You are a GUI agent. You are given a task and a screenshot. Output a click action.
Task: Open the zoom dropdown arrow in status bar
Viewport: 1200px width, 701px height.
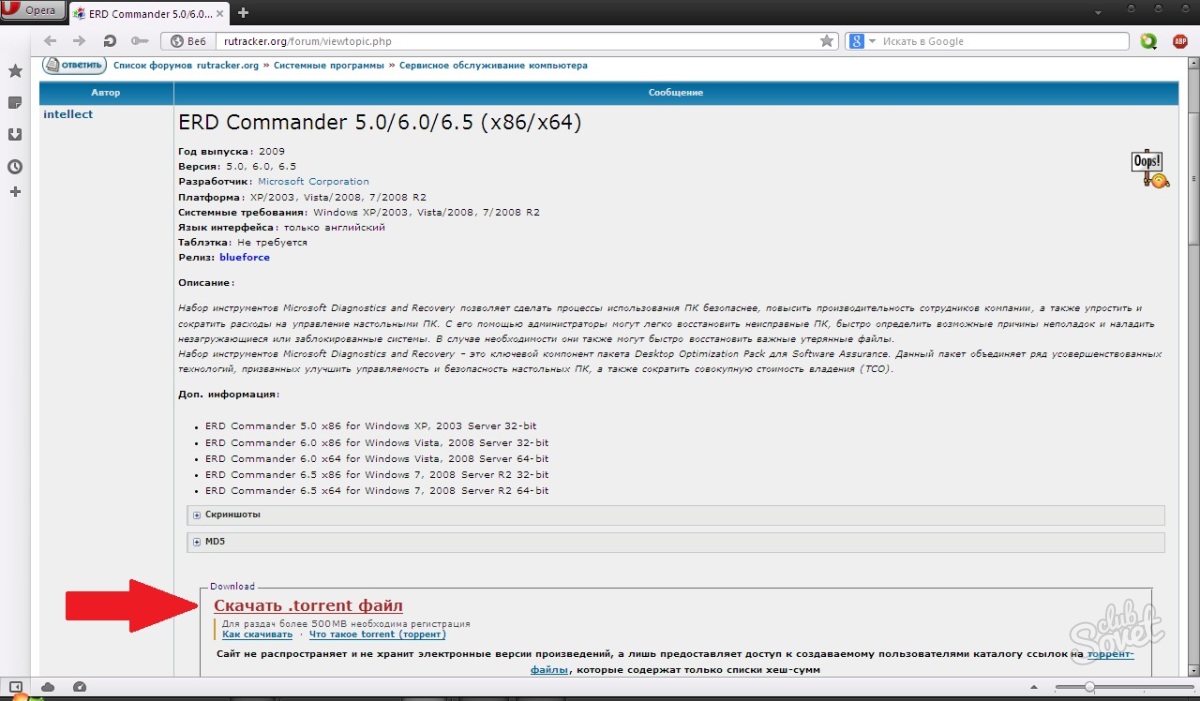click(x=1036, y=687)
